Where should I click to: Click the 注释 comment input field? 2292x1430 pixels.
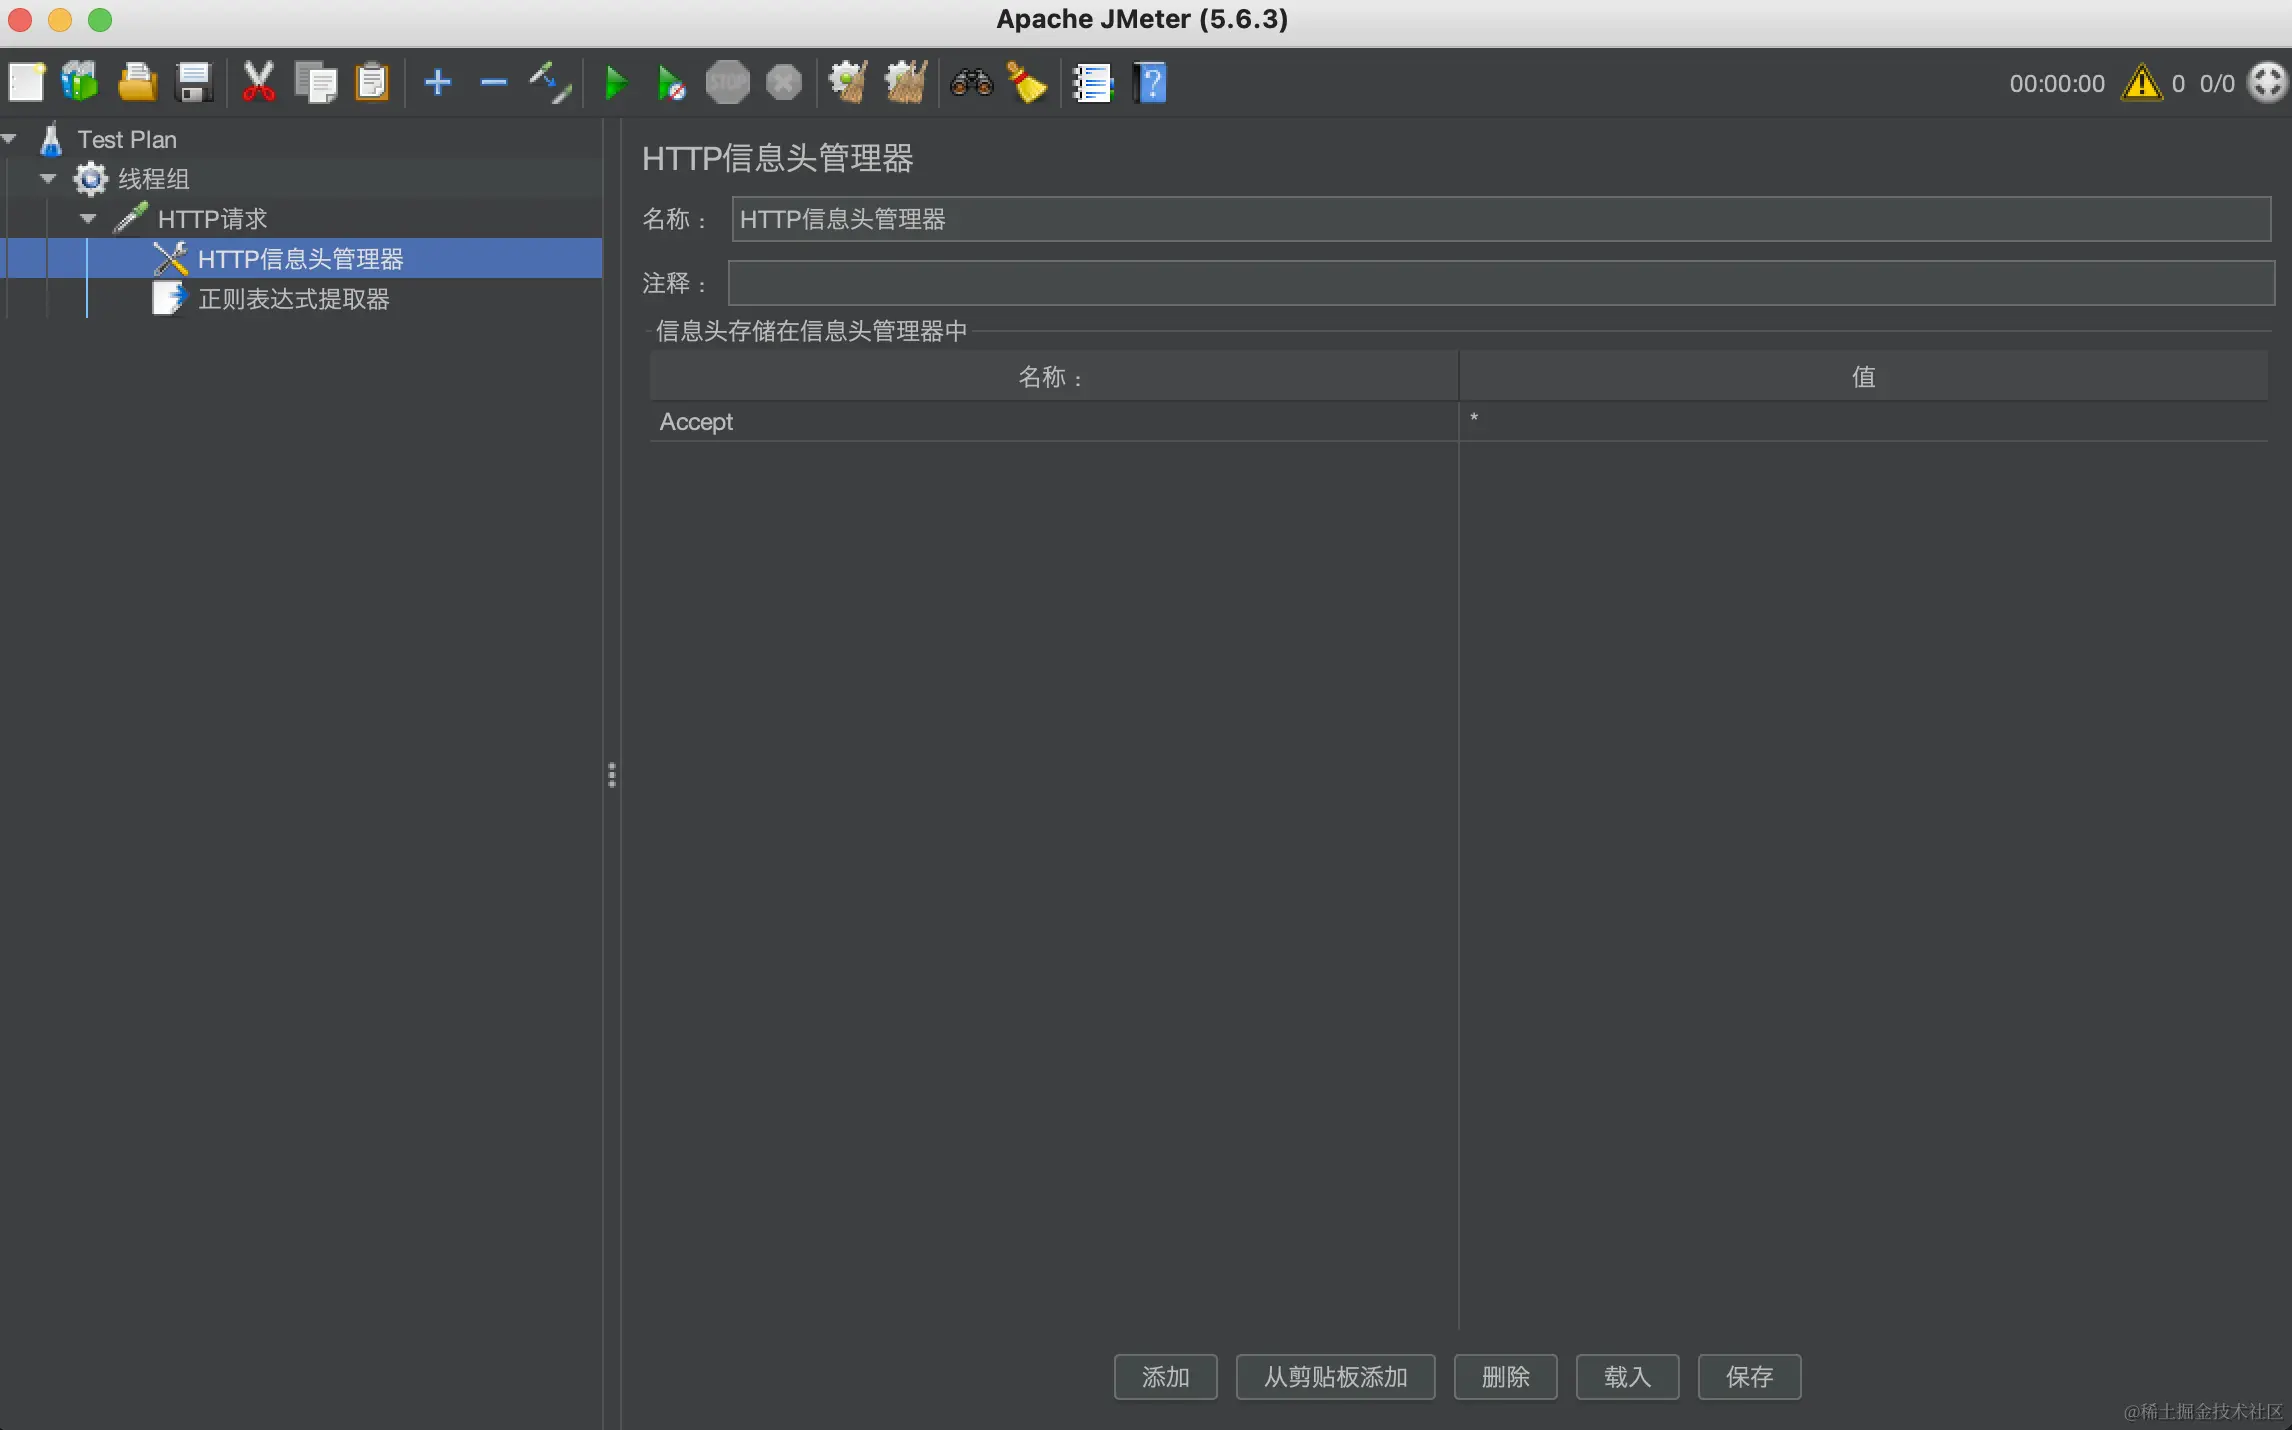point(1500,283)
